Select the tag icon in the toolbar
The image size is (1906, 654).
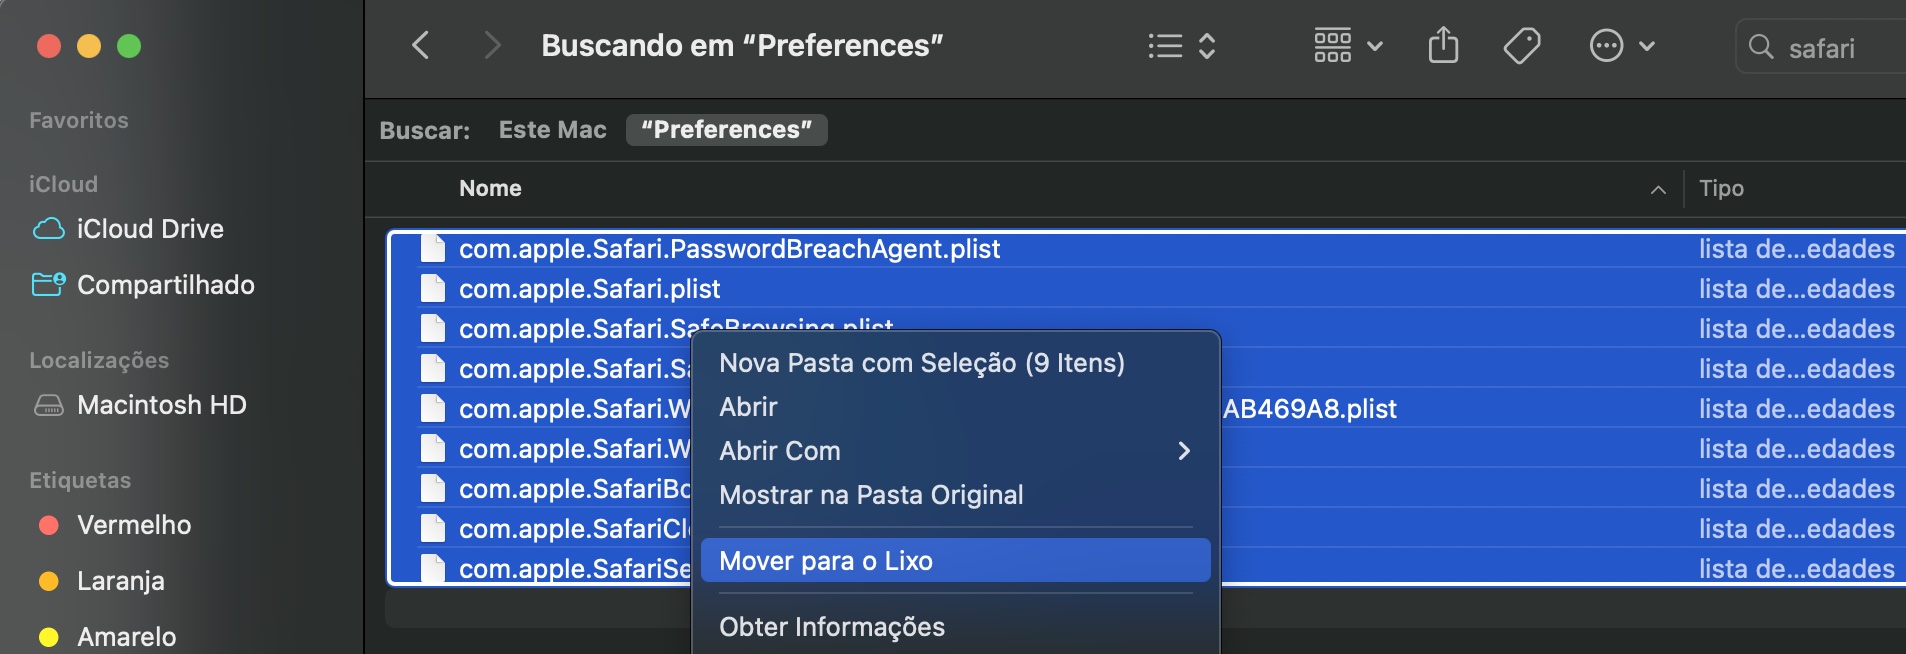pos(1523,45)
